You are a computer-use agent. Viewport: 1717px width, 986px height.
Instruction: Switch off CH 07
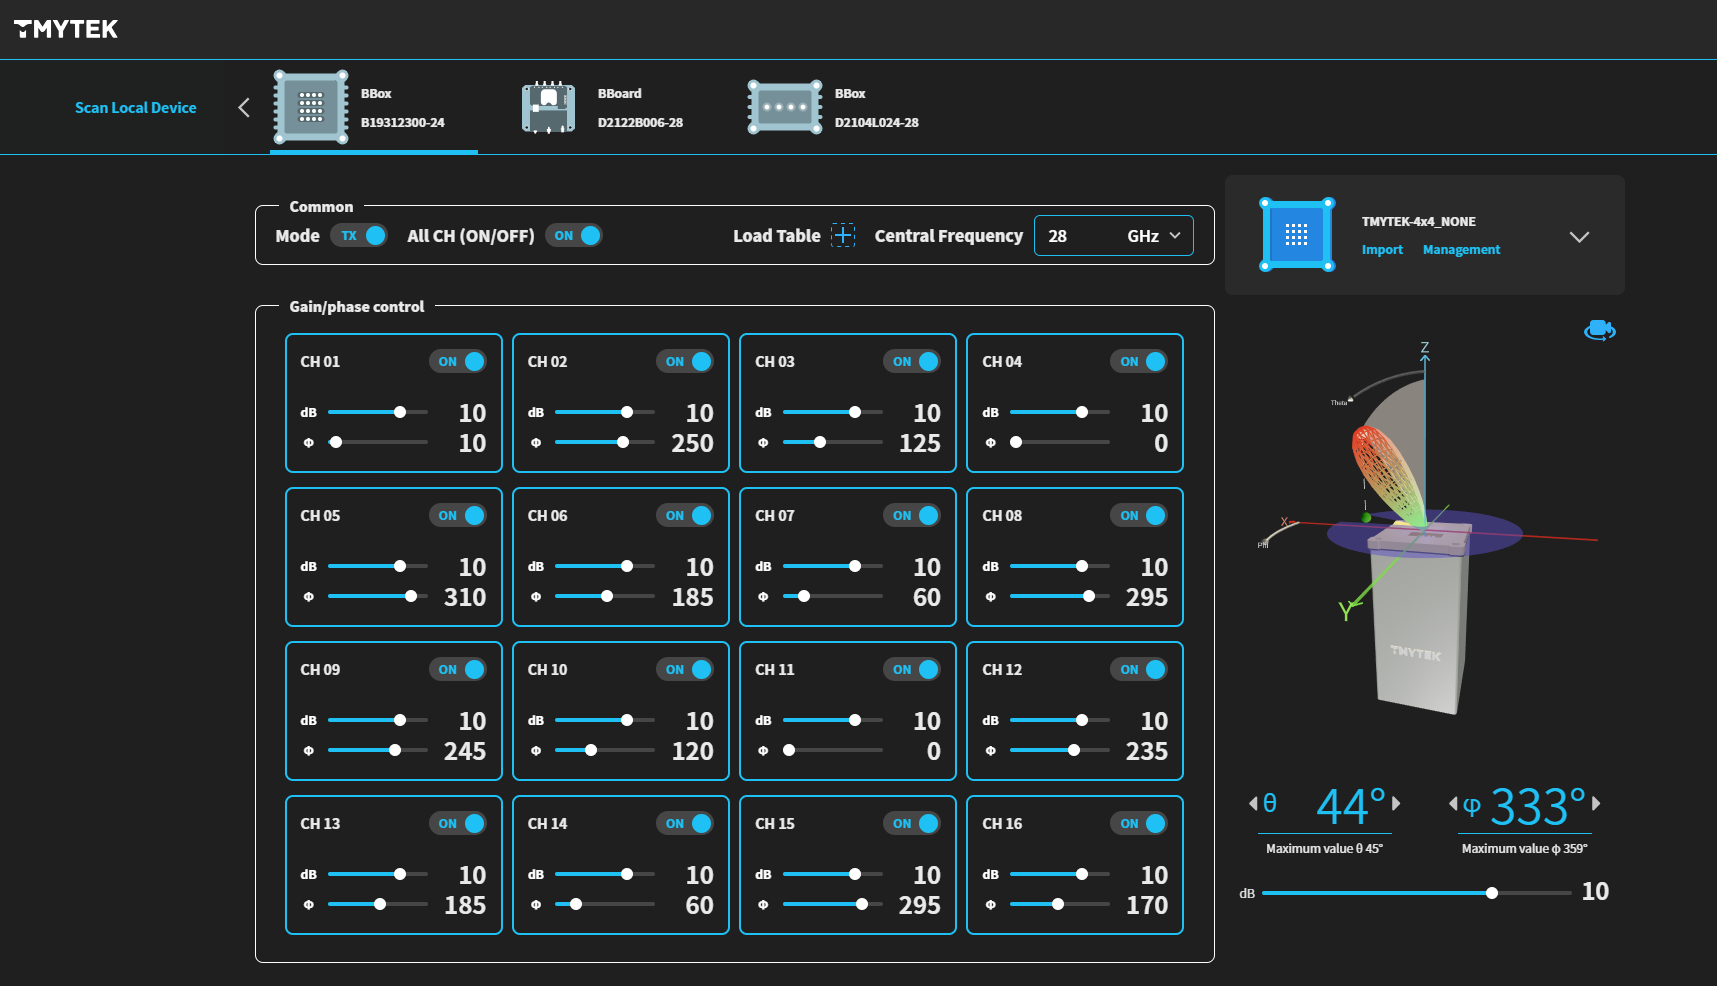tap(912, 516)
